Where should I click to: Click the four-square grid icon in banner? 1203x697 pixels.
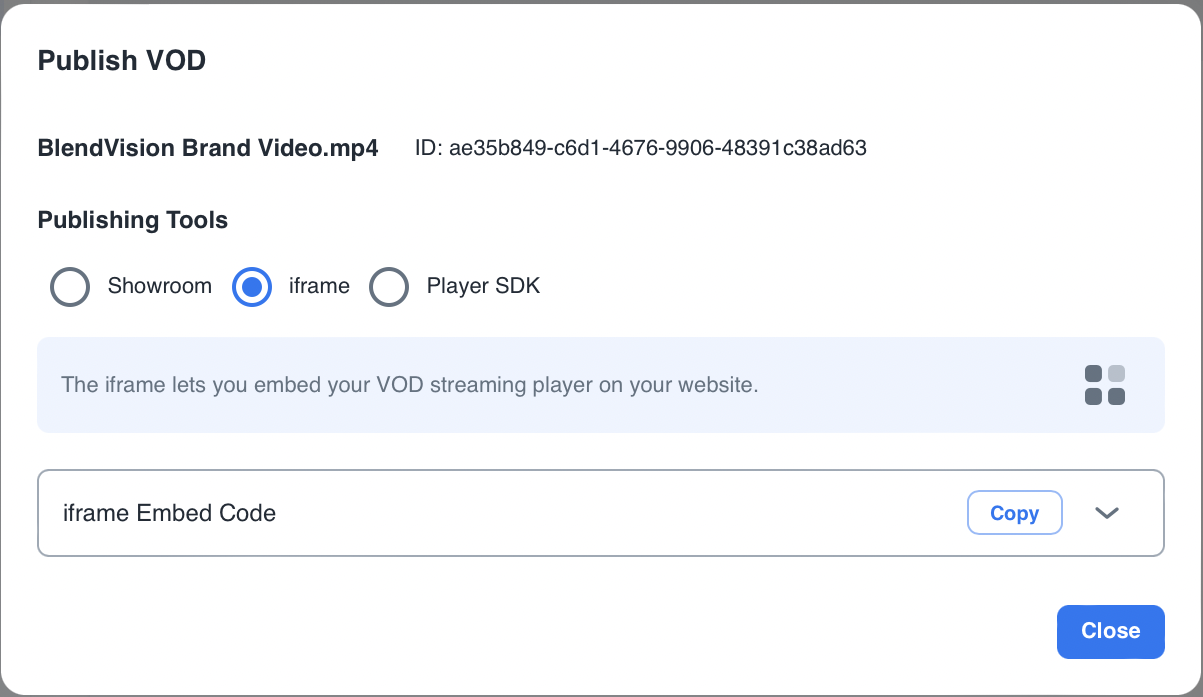coord(1105,385)
